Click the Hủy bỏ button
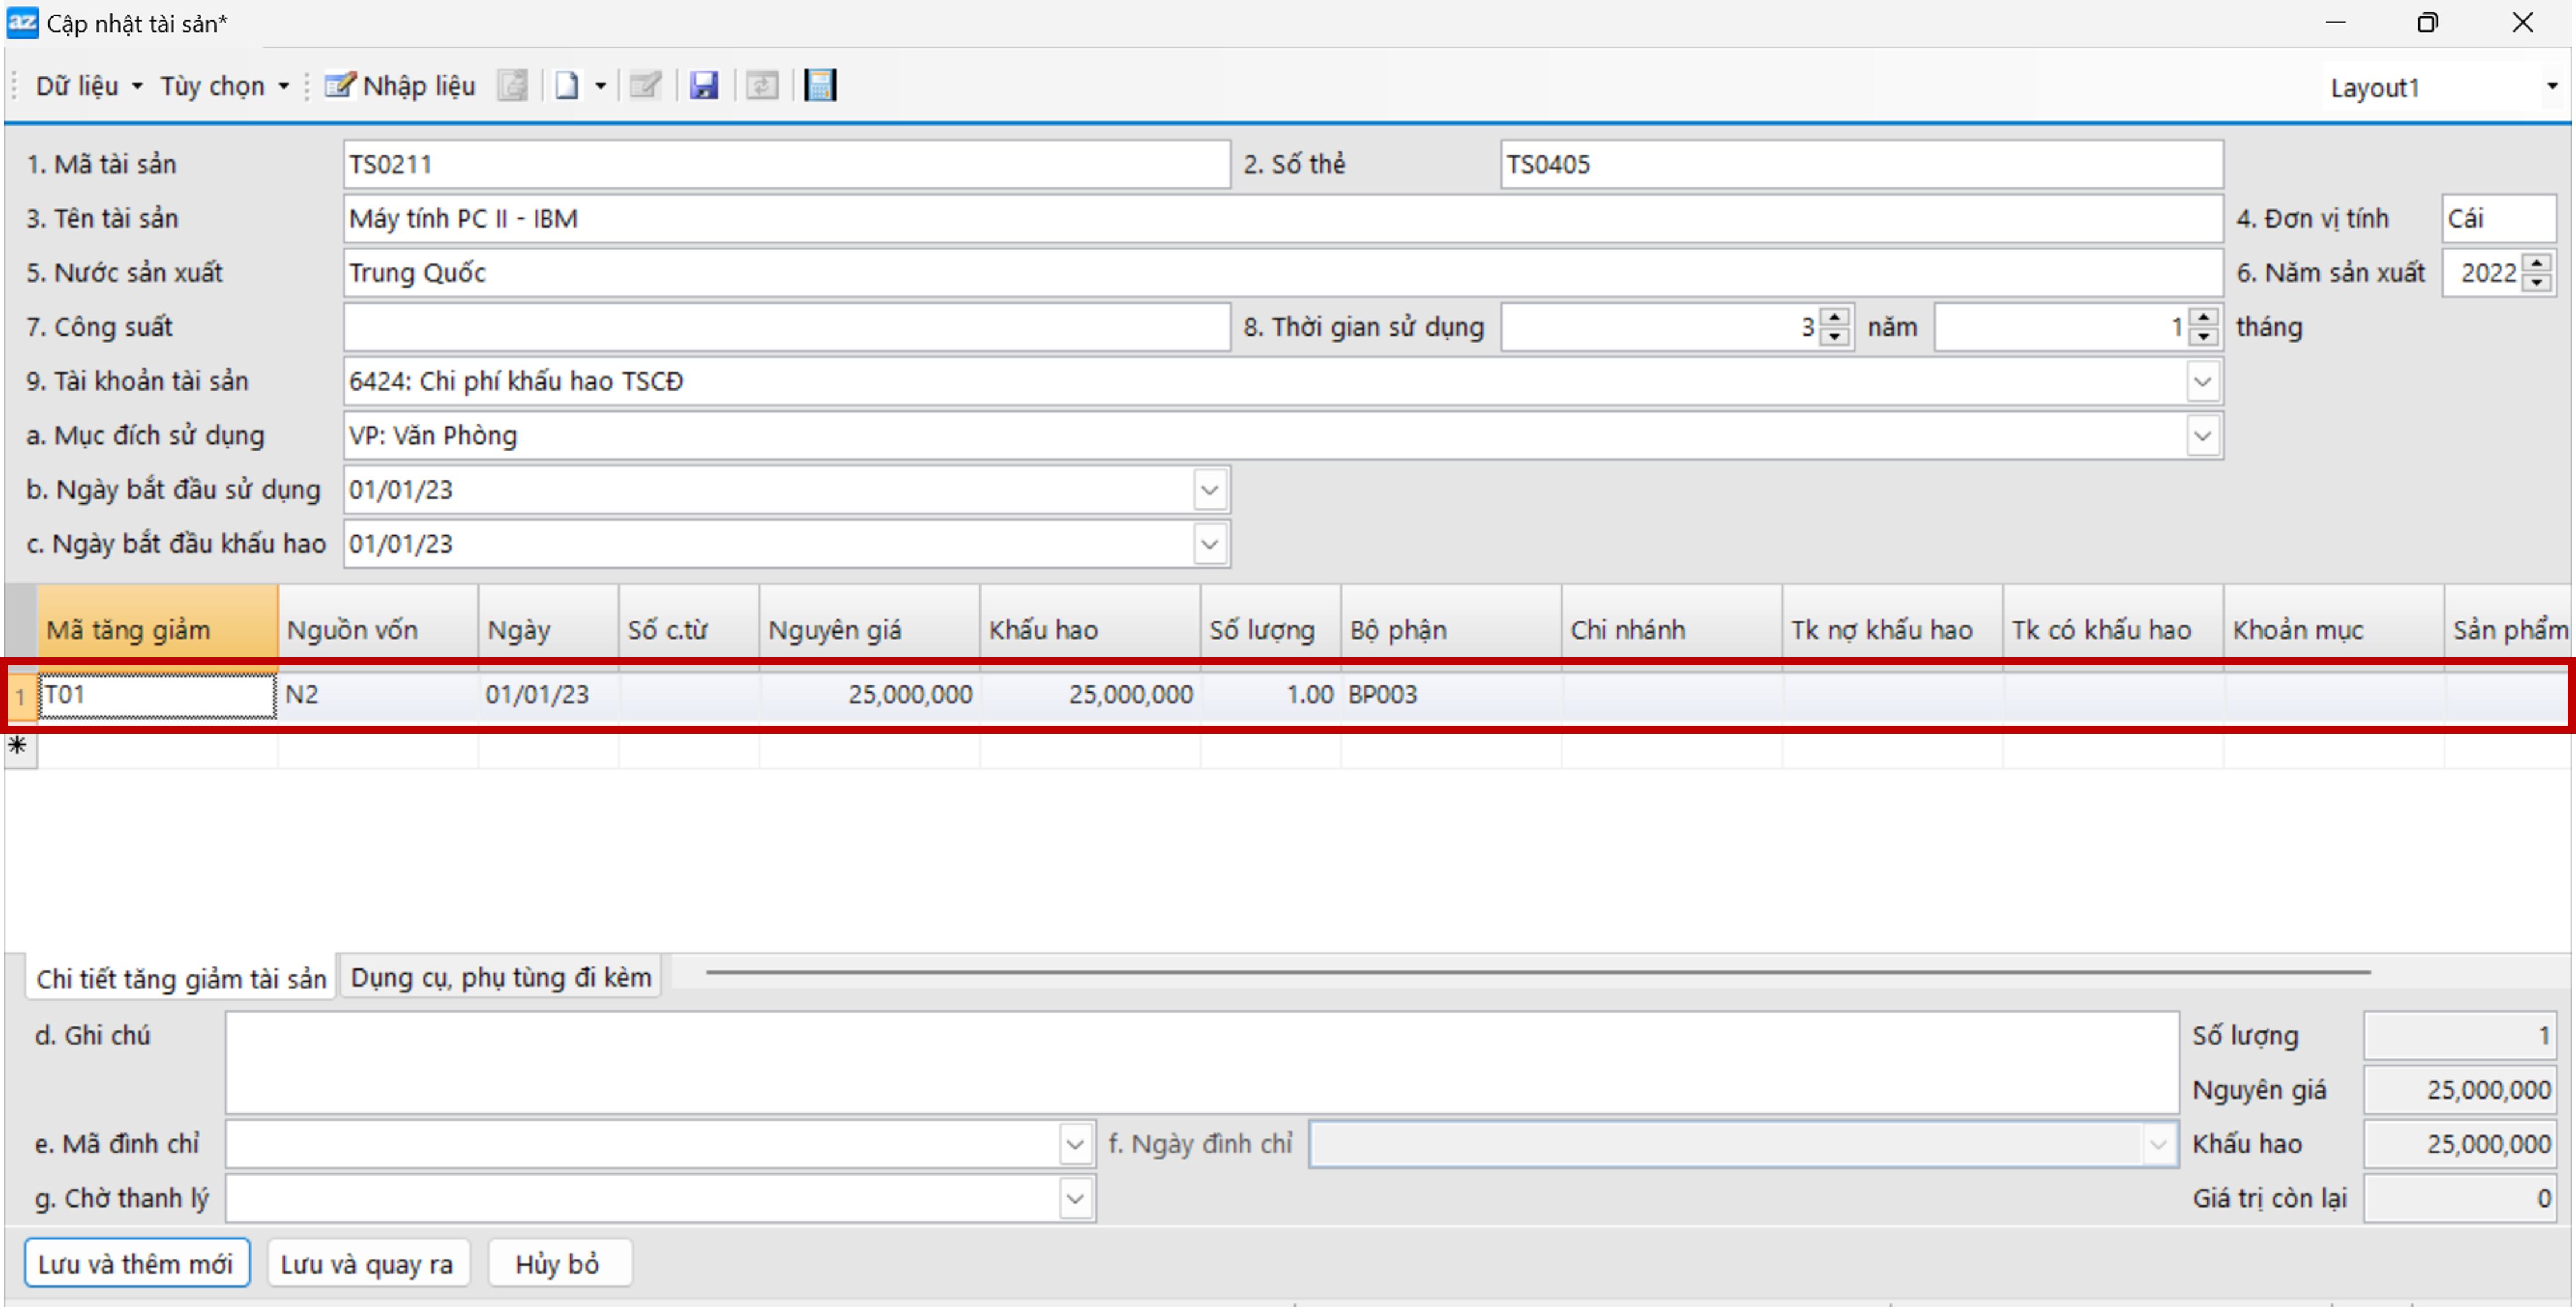Screen dimensions: 2576x1307 click(x=557, y=1264)
